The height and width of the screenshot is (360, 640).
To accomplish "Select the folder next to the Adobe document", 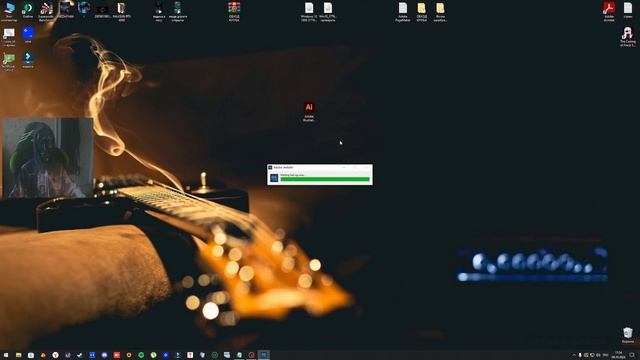I will pyautogui.click(x=422, y=11).
